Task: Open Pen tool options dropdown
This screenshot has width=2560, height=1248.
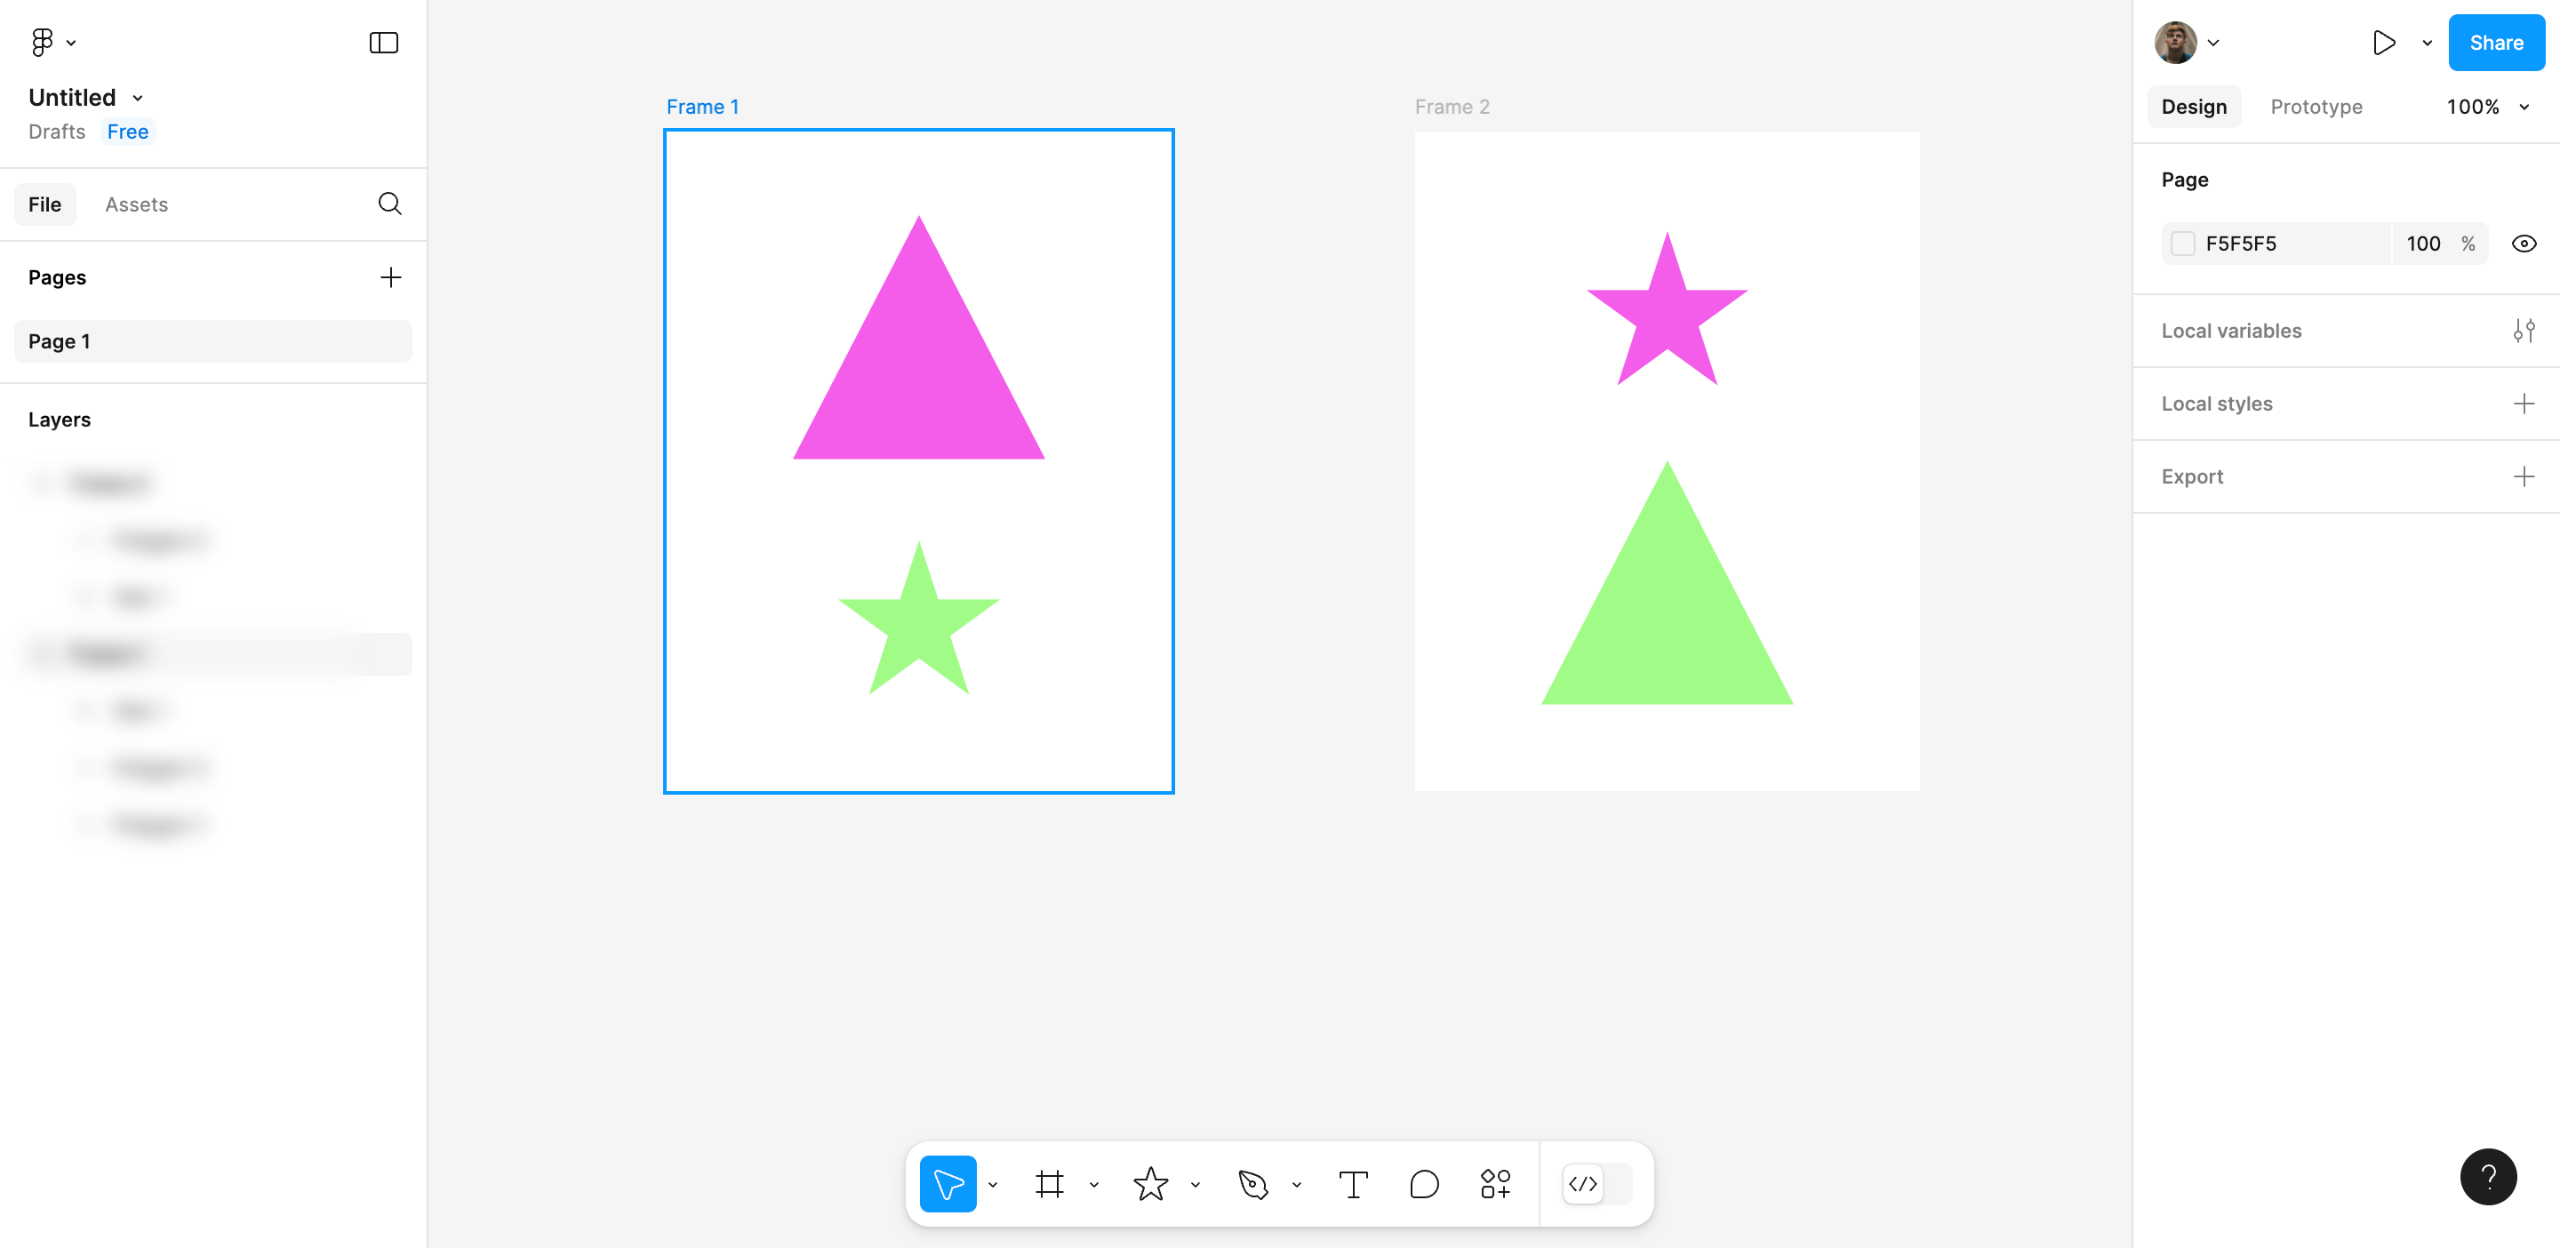Action: point(1297,1185)
